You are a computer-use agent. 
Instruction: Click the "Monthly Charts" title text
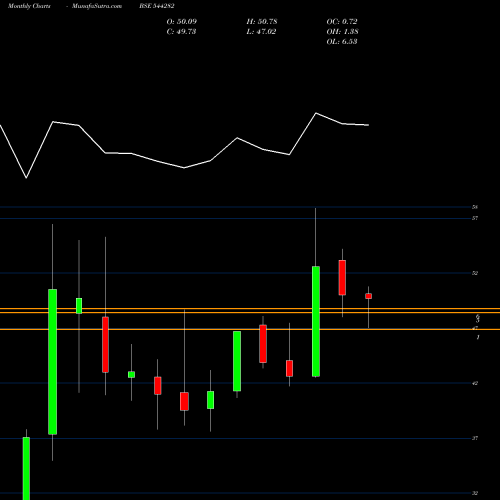pyautogui.click(x=29, y=6)
